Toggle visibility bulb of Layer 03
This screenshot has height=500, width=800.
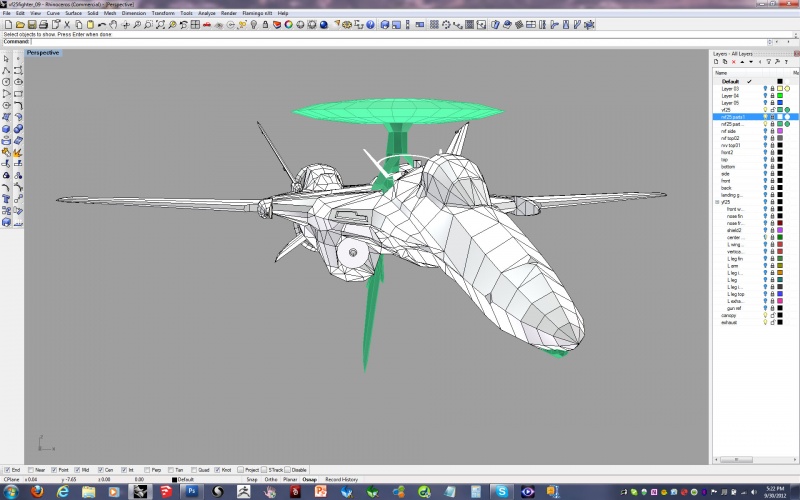click(x=765, y=89)
